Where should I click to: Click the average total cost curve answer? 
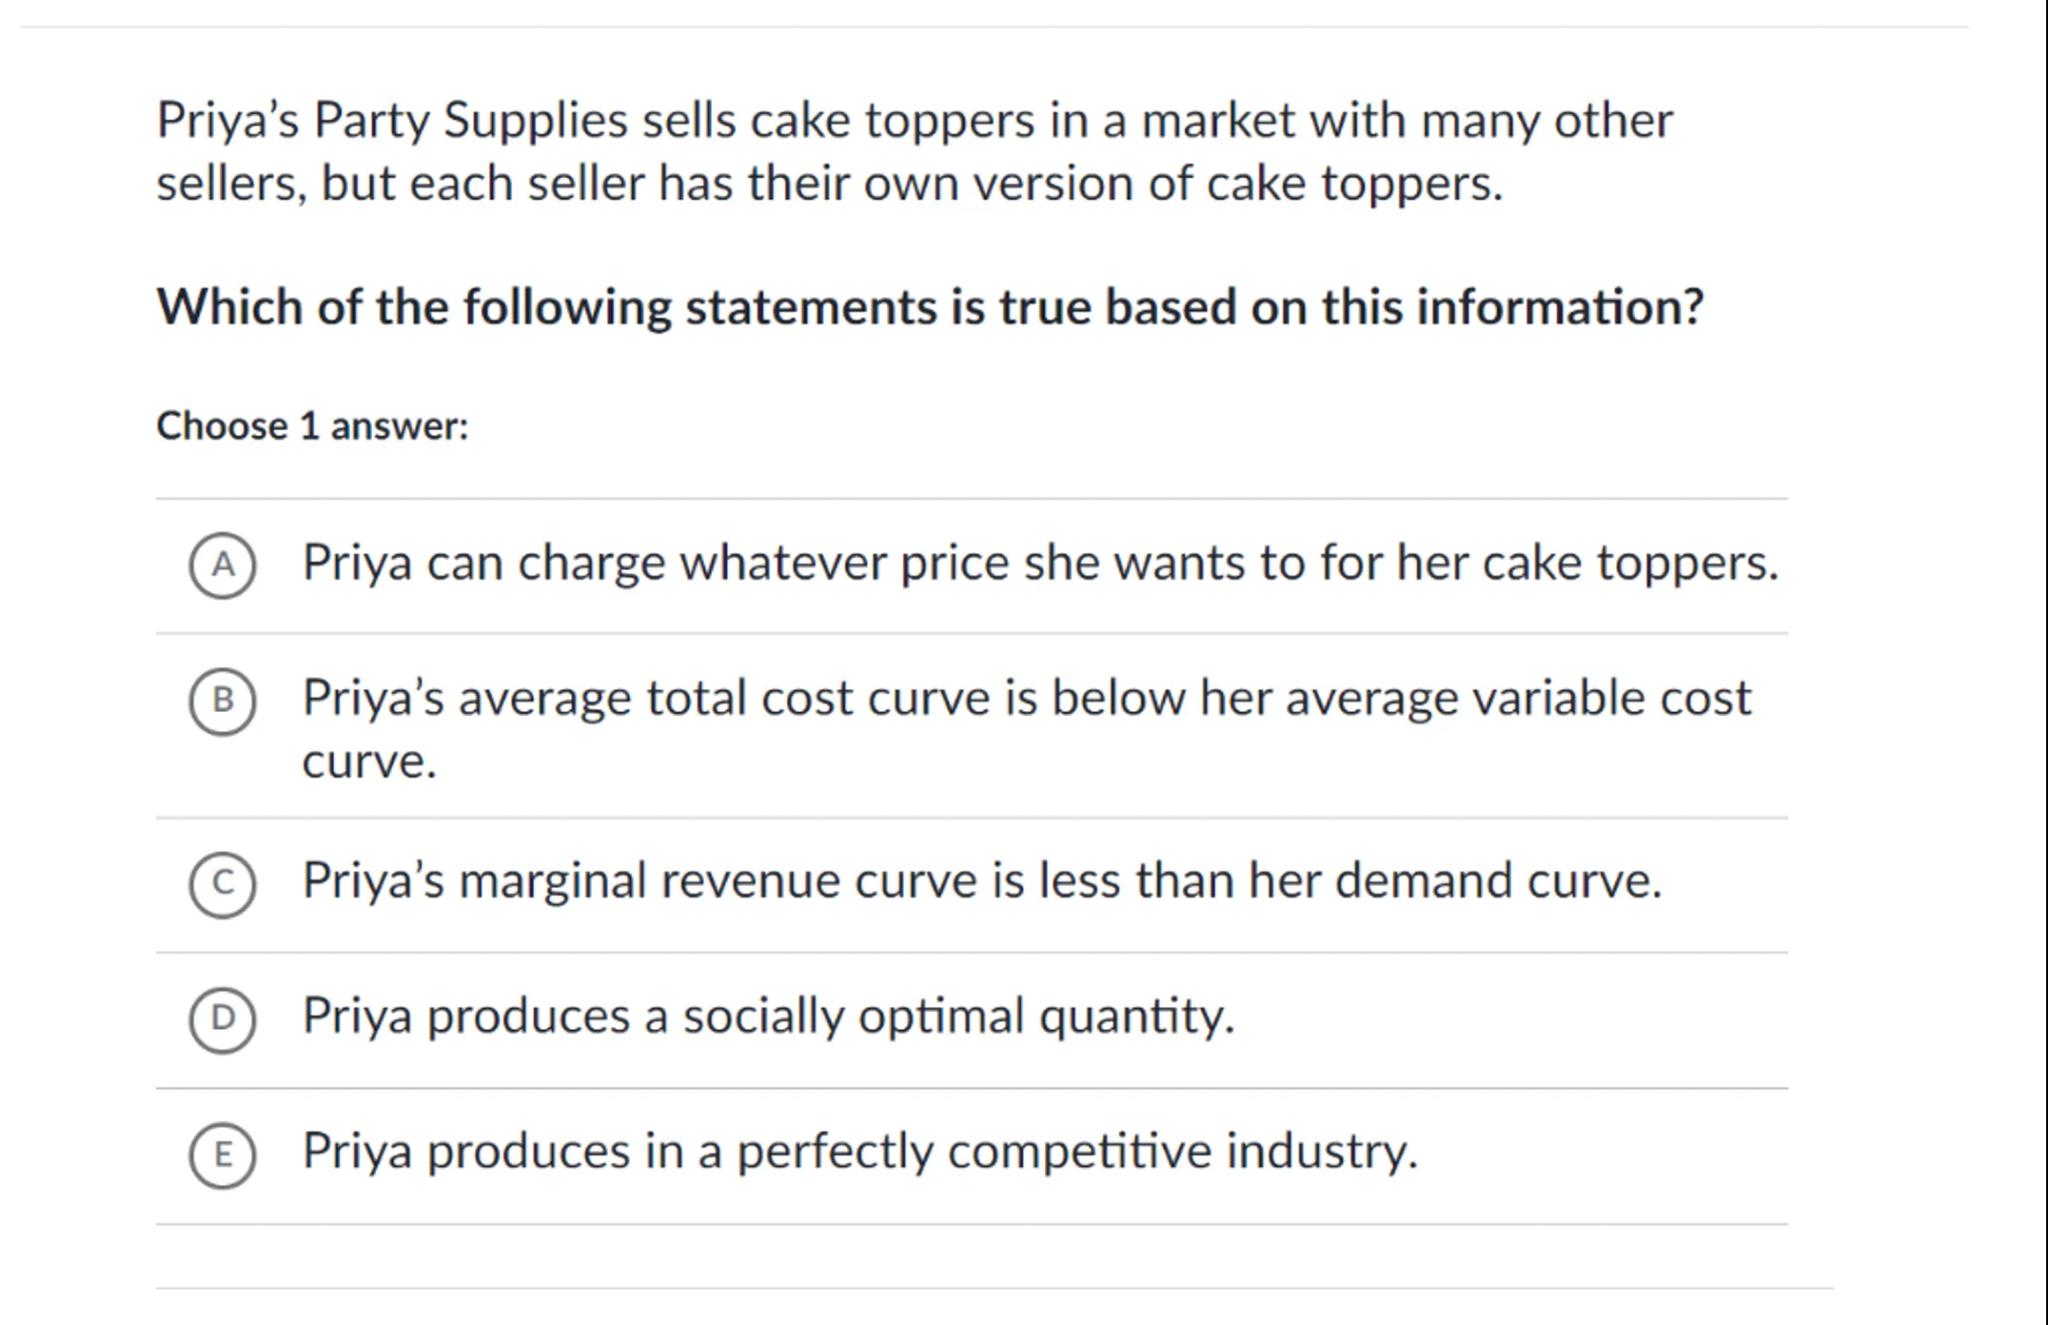coord(1026,698)
